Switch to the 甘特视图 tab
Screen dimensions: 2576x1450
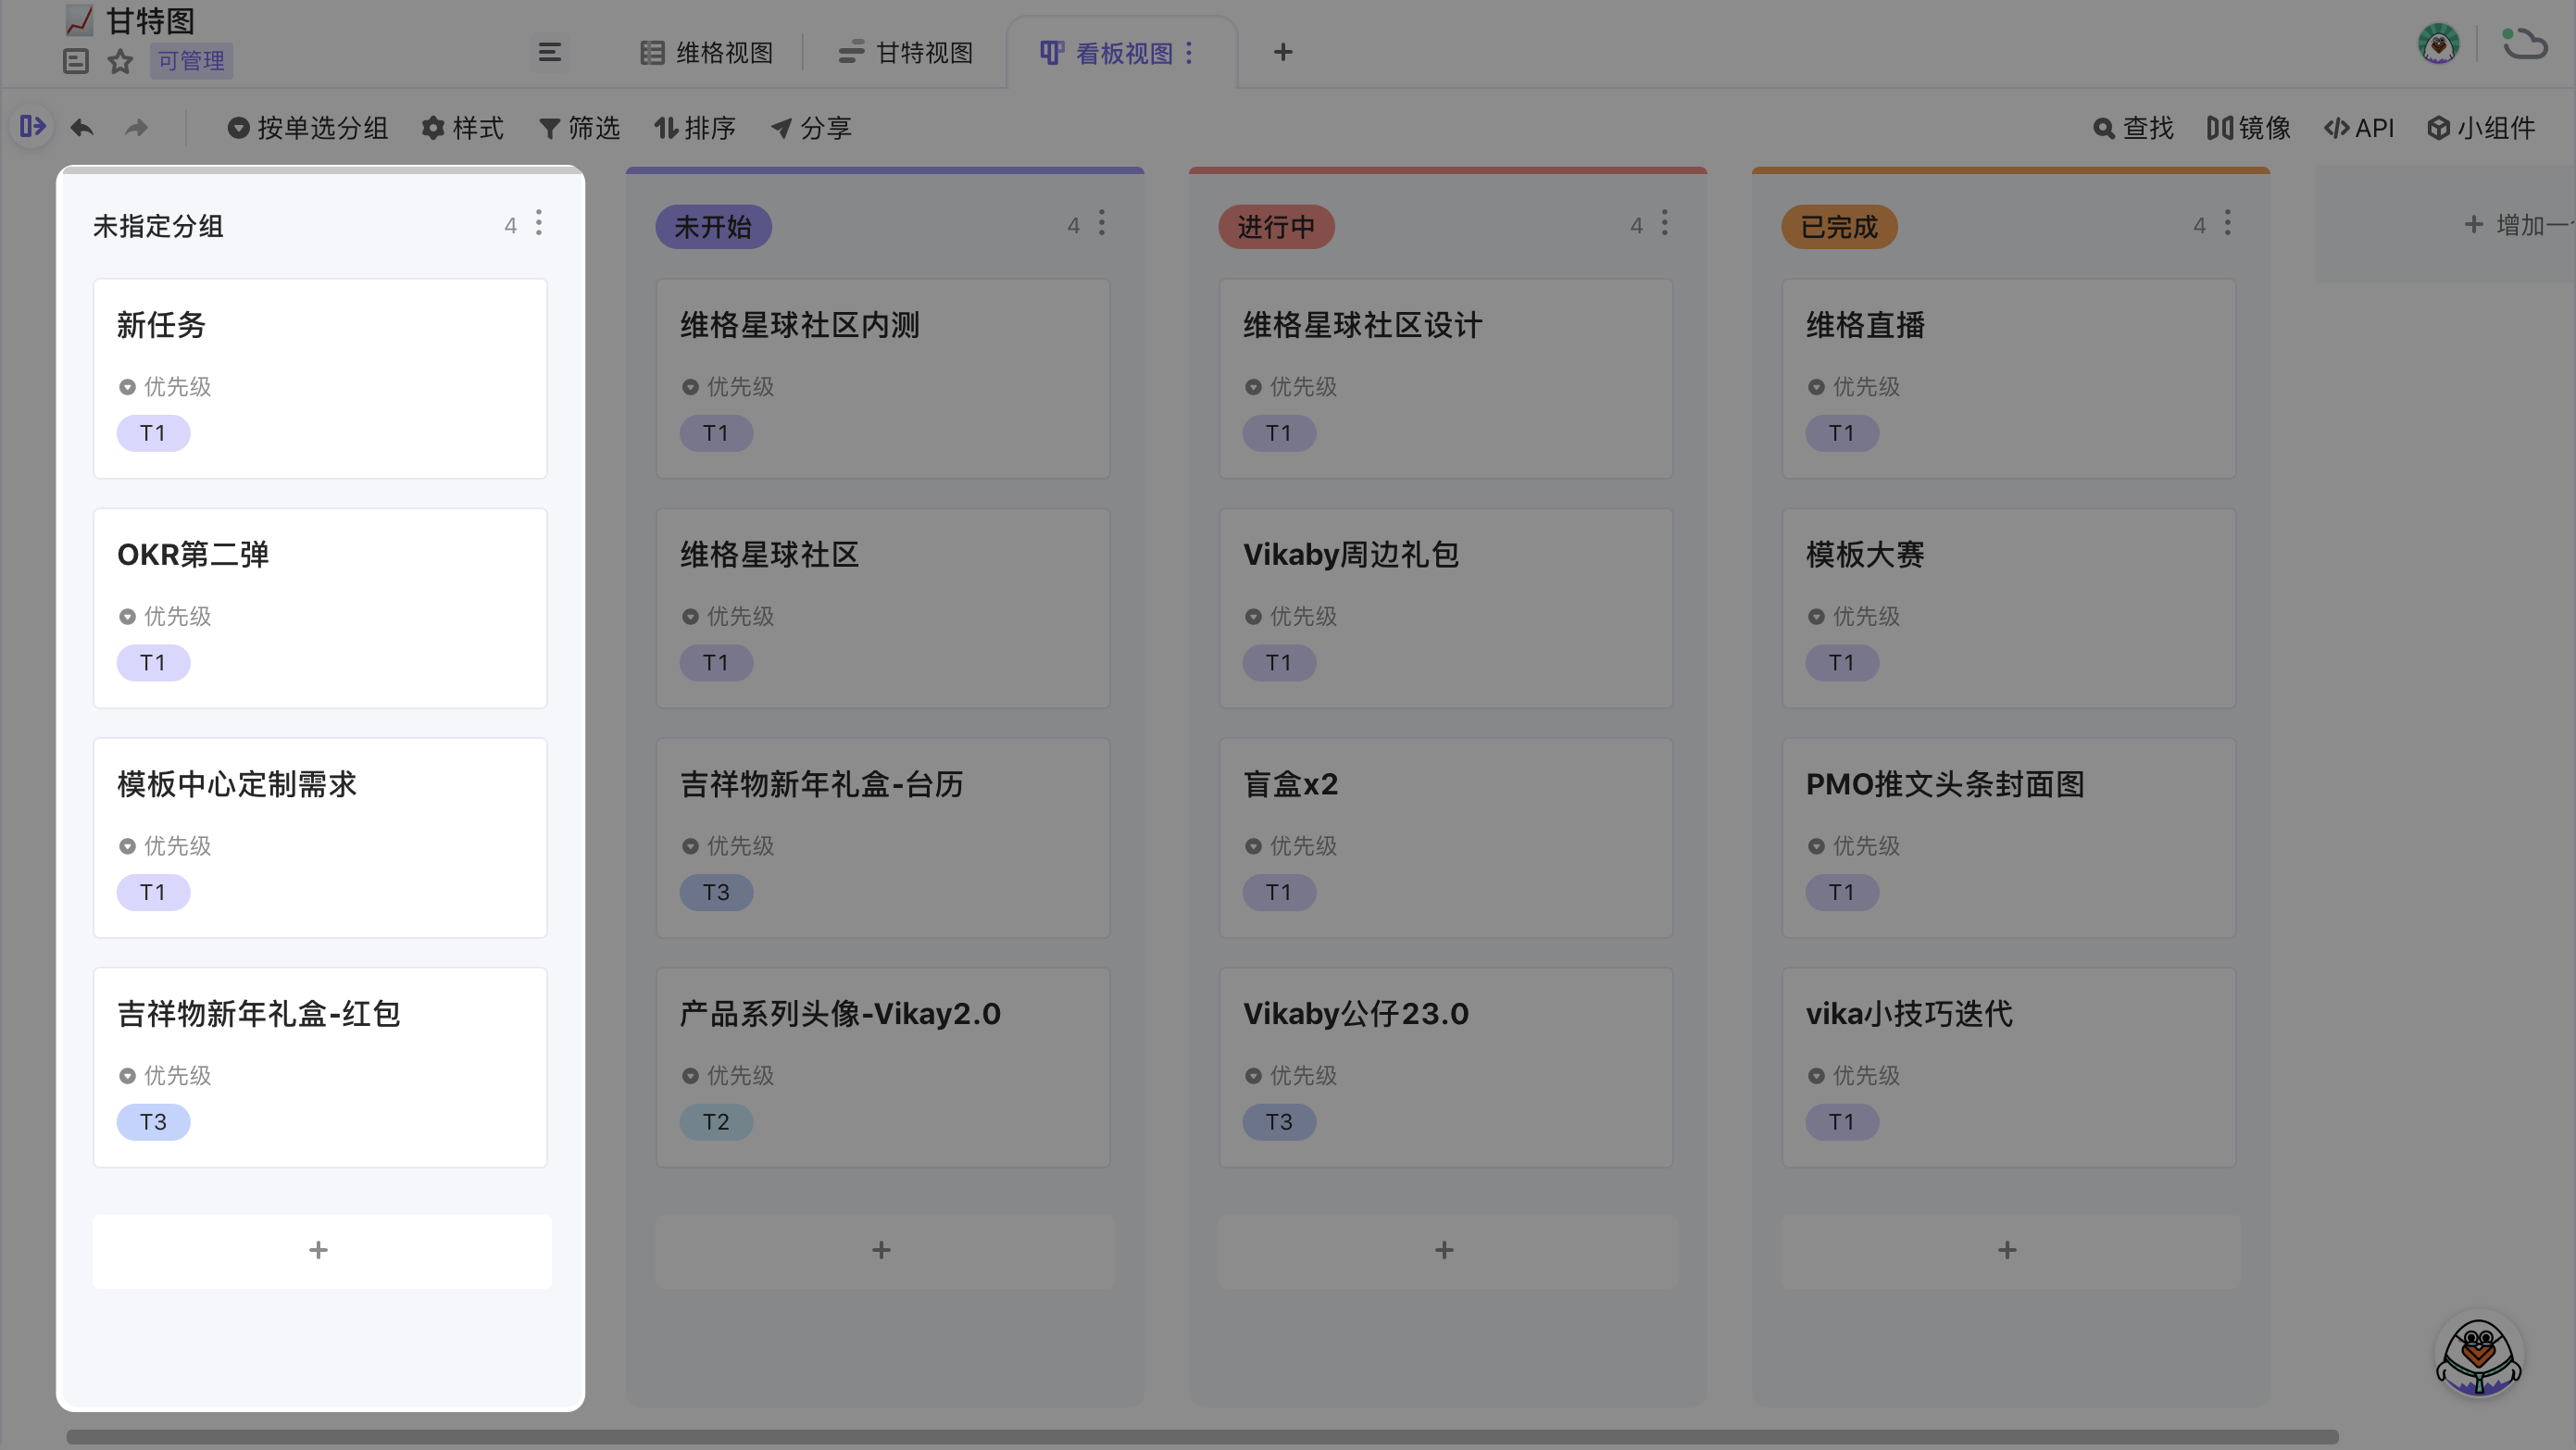905,52
